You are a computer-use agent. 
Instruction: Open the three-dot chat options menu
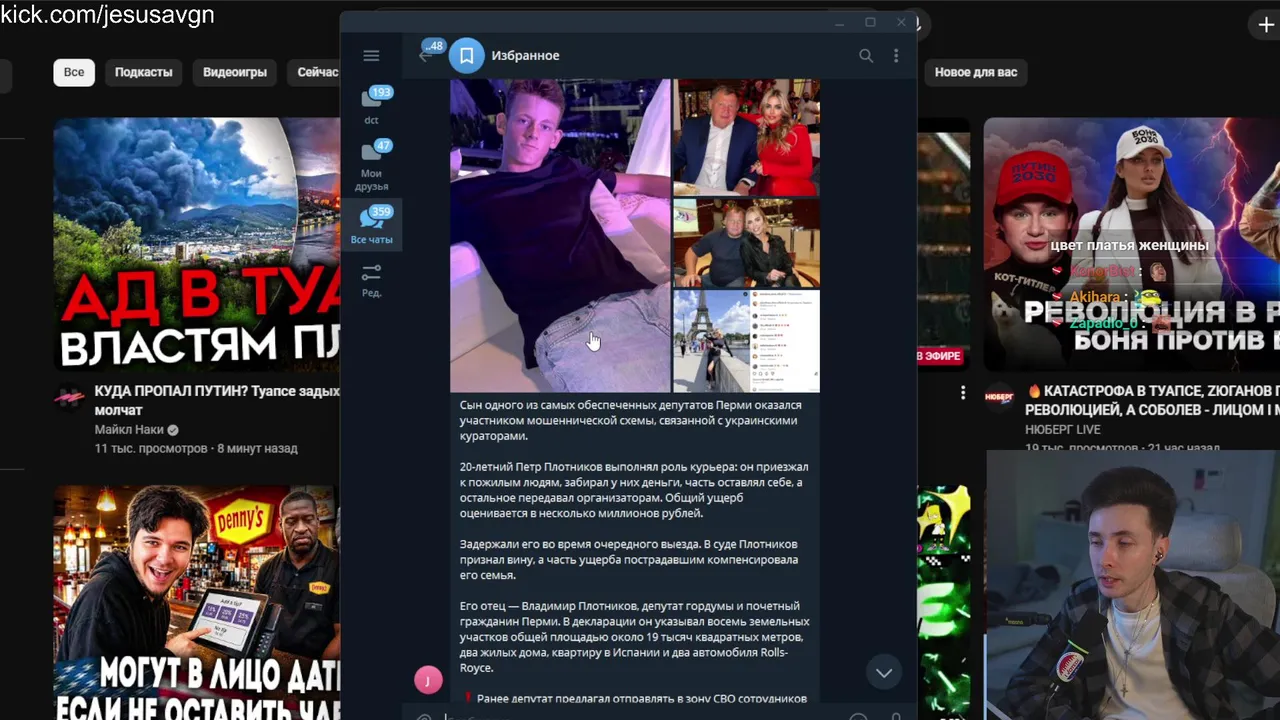[896, 56]
